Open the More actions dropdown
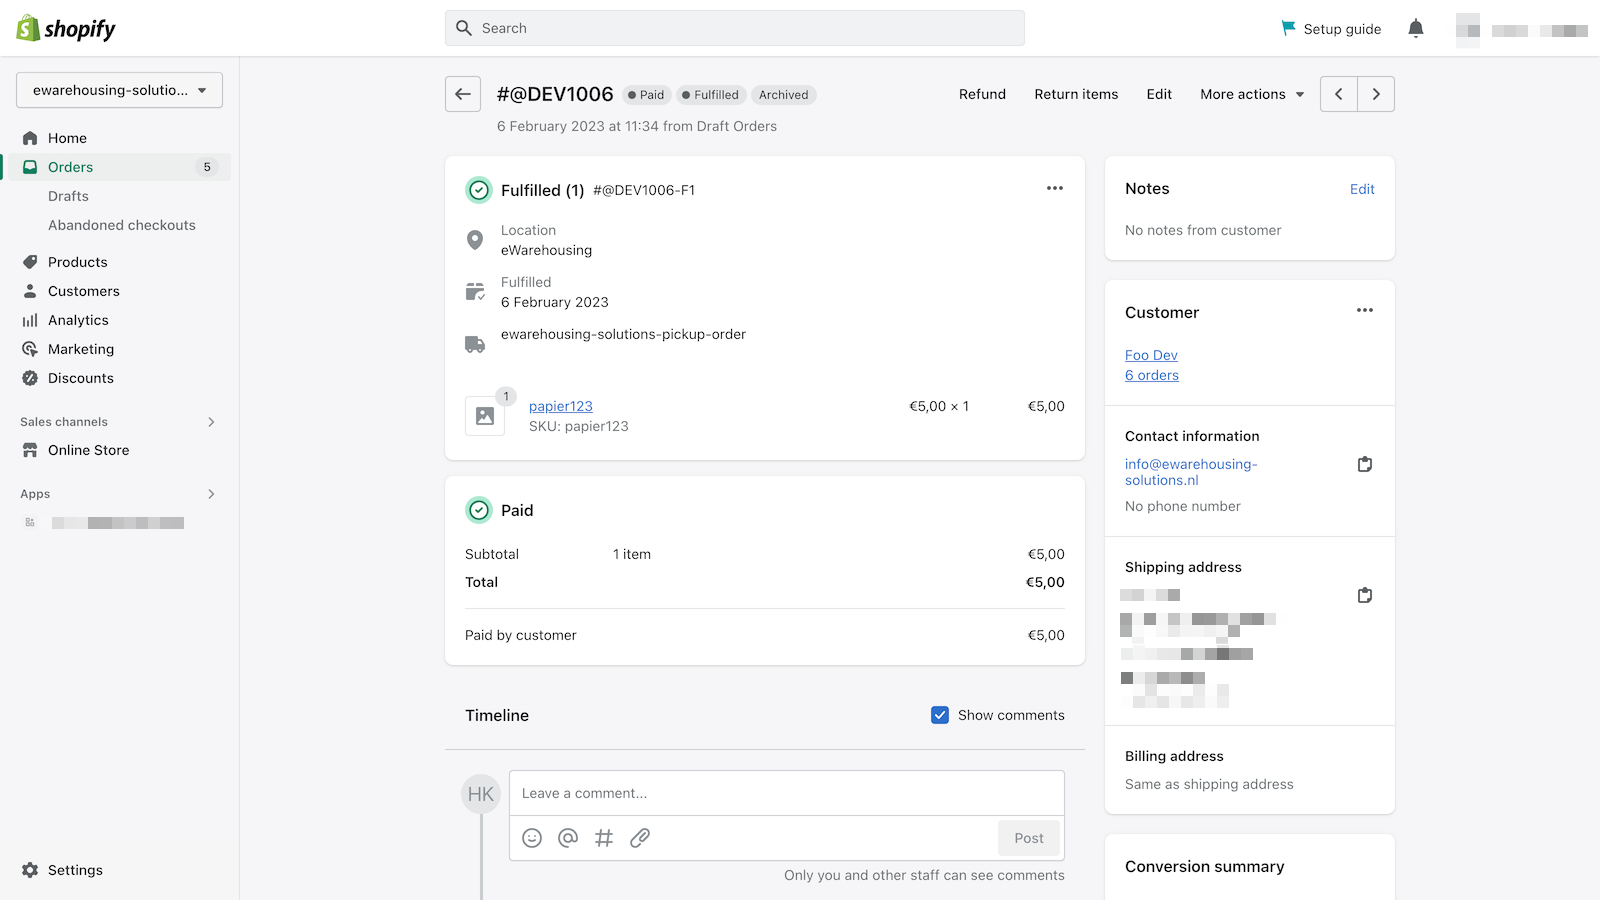This screenshot has height=900, width=1600. 1252,94
